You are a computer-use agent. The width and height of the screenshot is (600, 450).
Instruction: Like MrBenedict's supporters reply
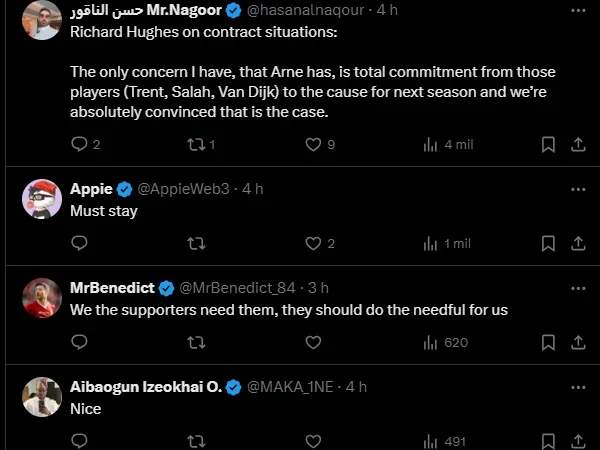(314, 342)
